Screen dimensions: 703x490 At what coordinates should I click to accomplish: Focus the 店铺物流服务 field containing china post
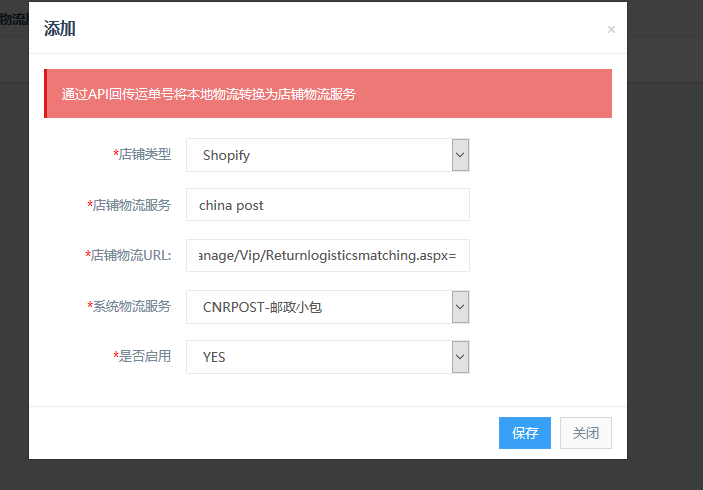pyautogui.click(x=328, y=205)
